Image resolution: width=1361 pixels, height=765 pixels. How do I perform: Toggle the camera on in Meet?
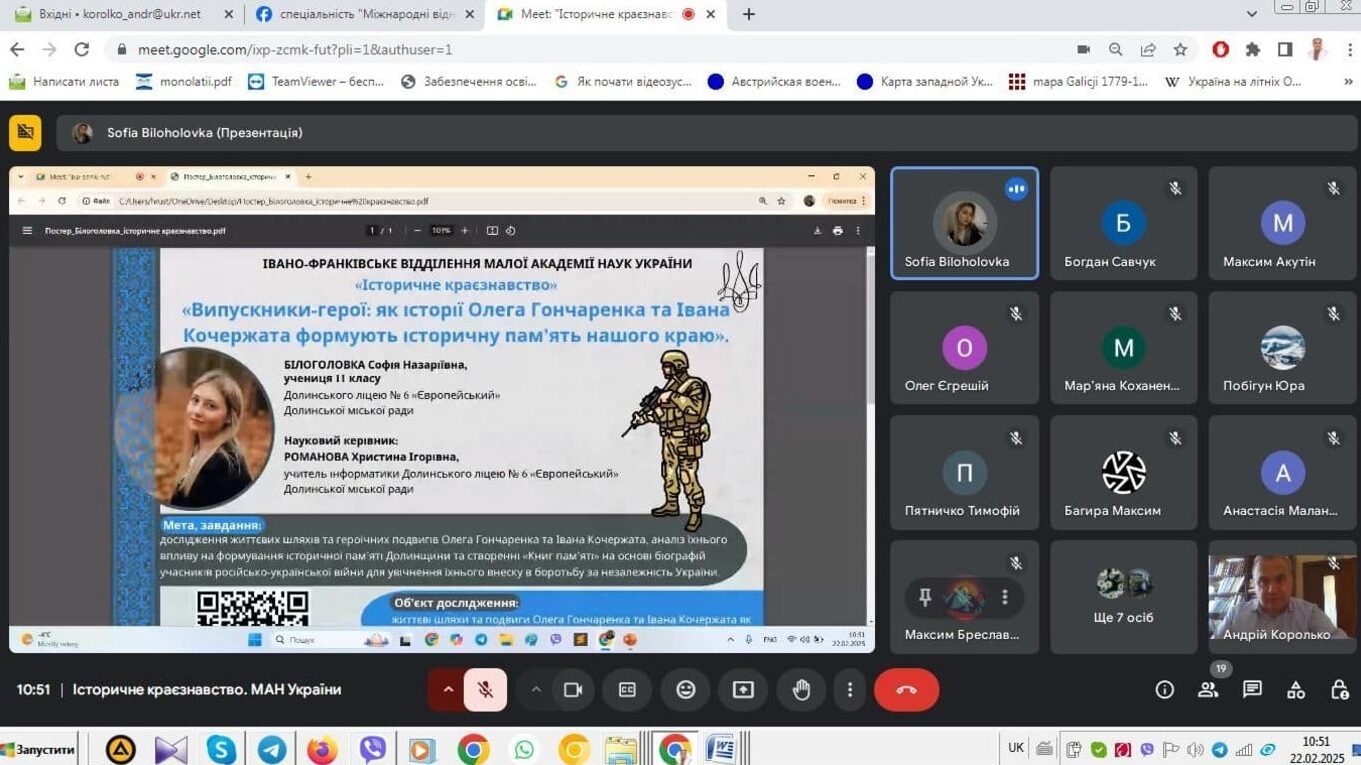(573, 690)
